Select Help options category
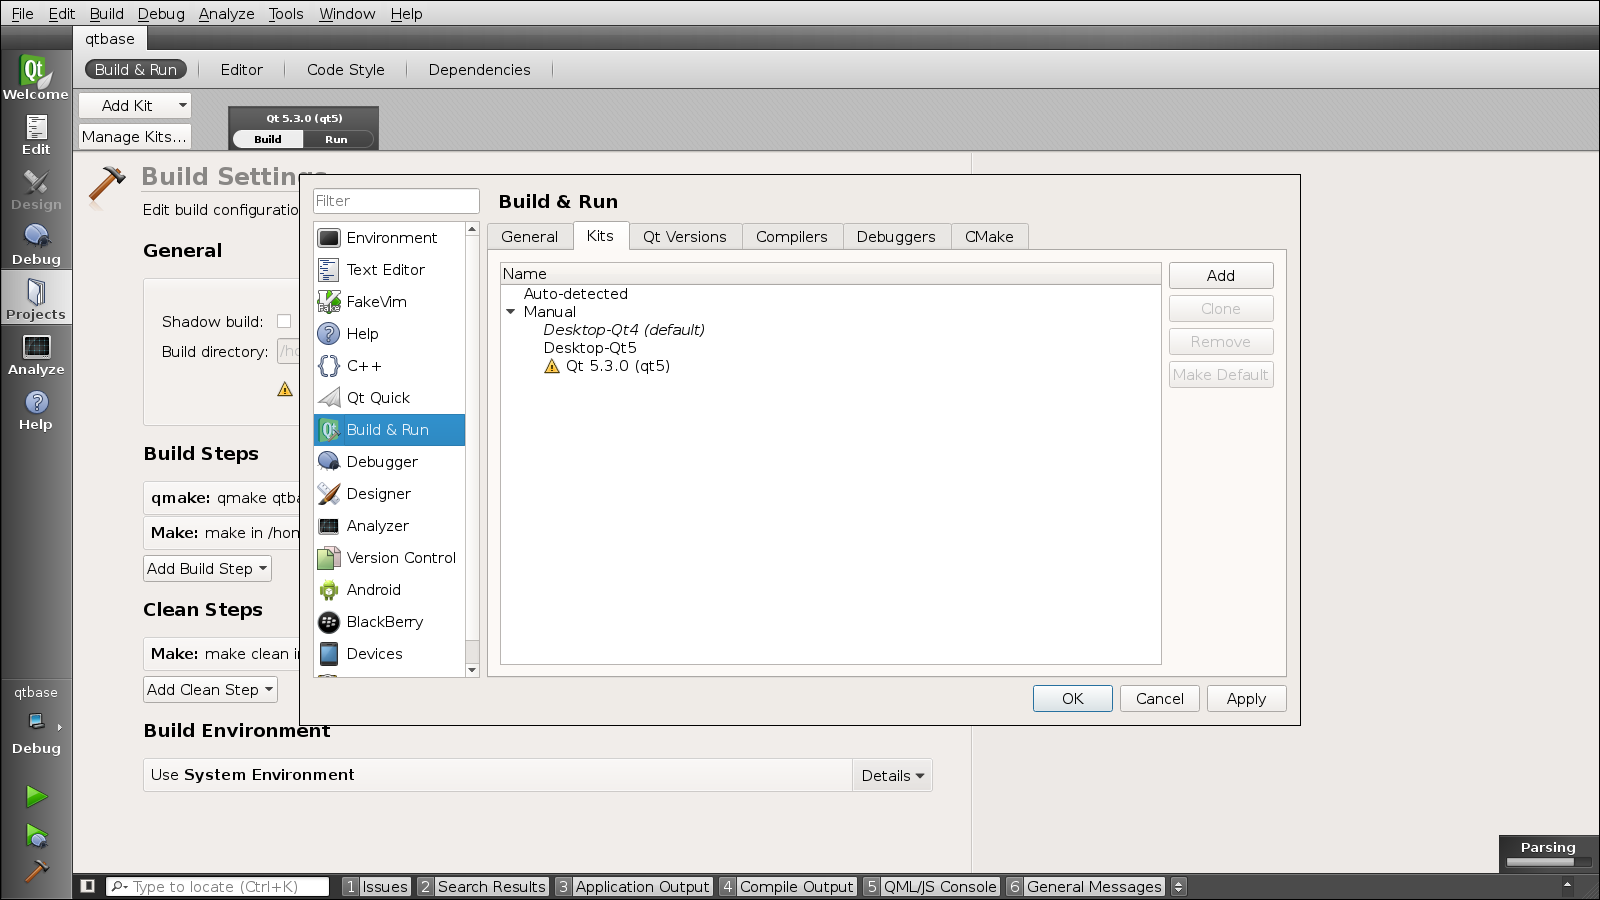This screenshot has width=1600, height=900. click(x=389, y=334)
